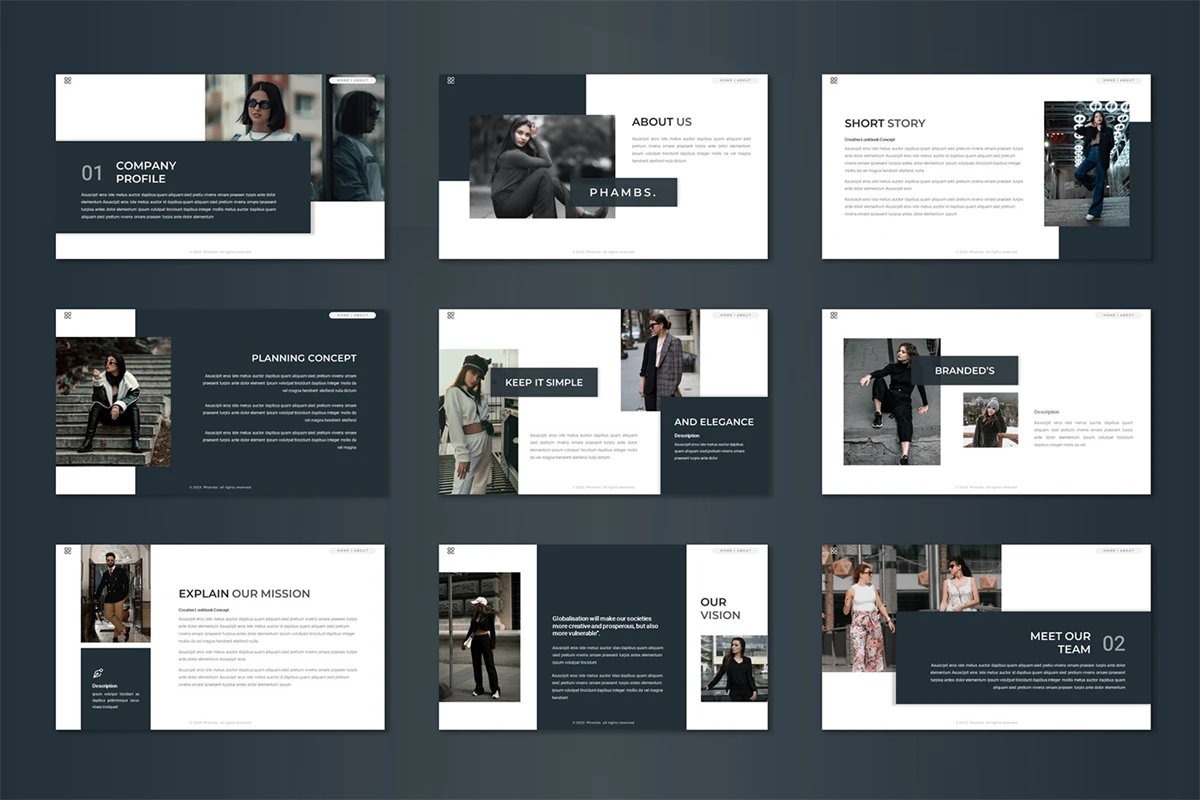This screenshot has height=800, width=1200.
Task: Select the small winter hat portrait on Branded's slide
Action: (990, 420)
